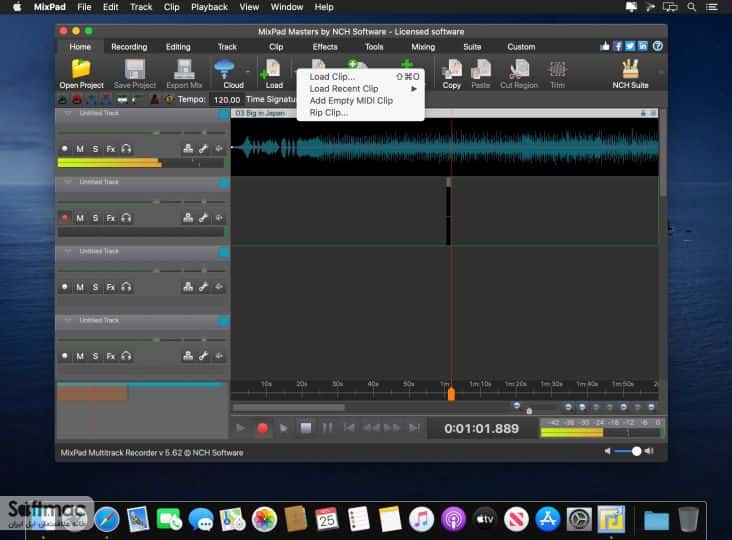Open the Playback menu in the menu bar
Screen dimensions: 732x540
coord(209,7)
